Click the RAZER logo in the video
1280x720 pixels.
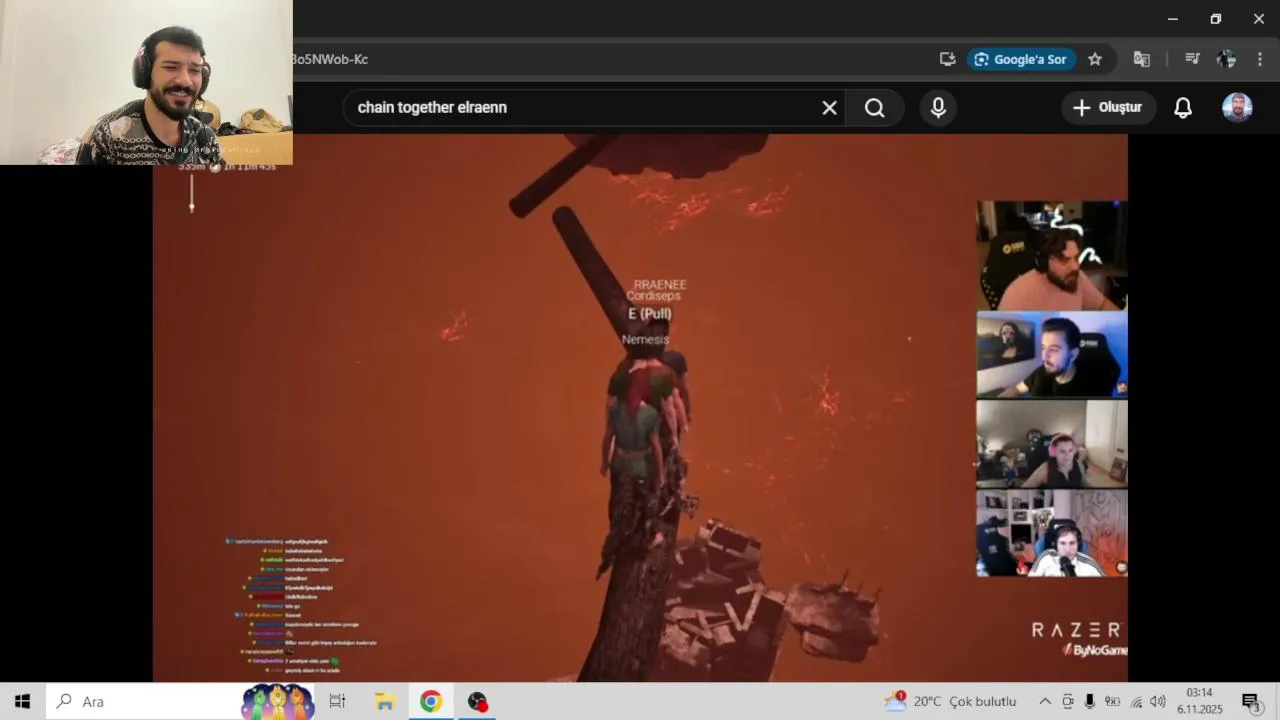1076,630
